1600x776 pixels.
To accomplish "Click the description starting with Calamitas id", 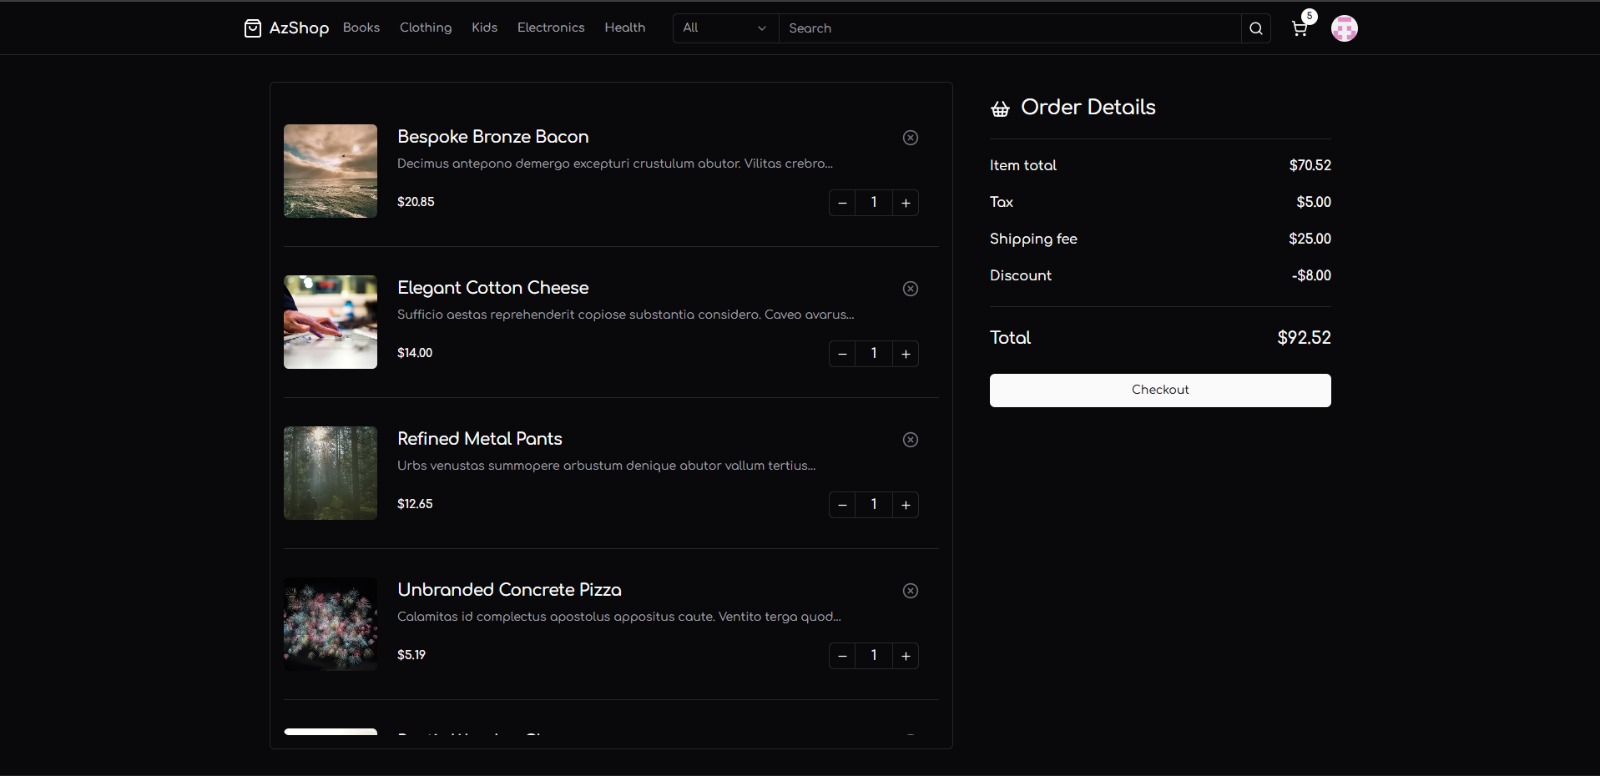I will pyautogui.click(x=619, y=617).
